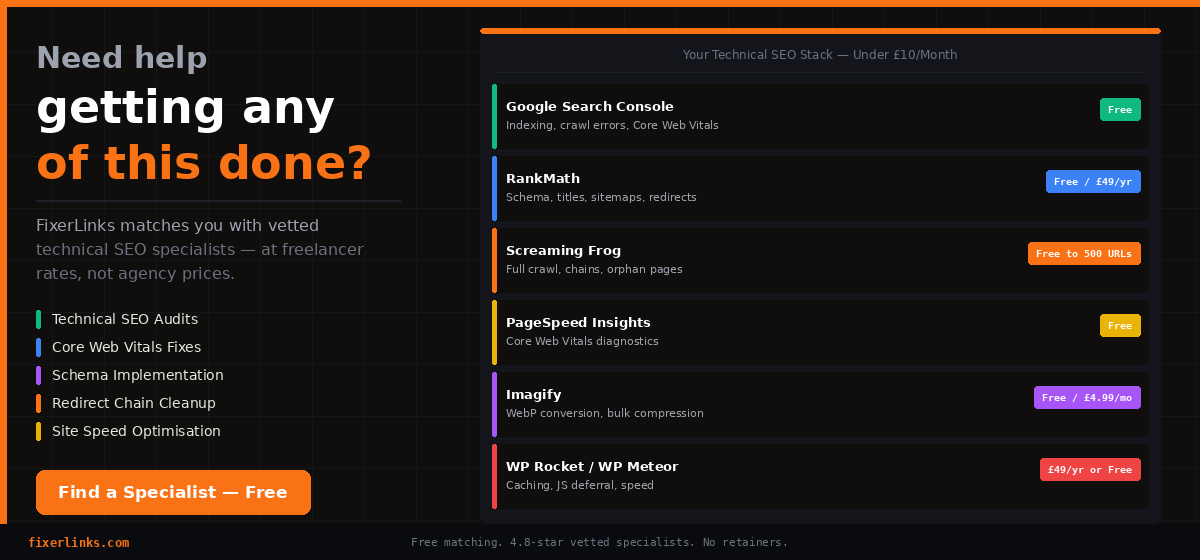Click the Your Technical SEO Stack header text

820,55
